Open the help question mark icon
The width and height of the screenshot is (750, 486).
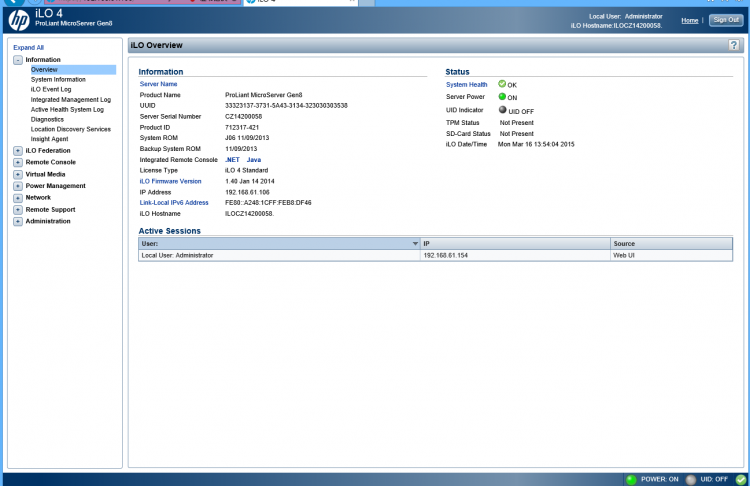click(734, 45)
